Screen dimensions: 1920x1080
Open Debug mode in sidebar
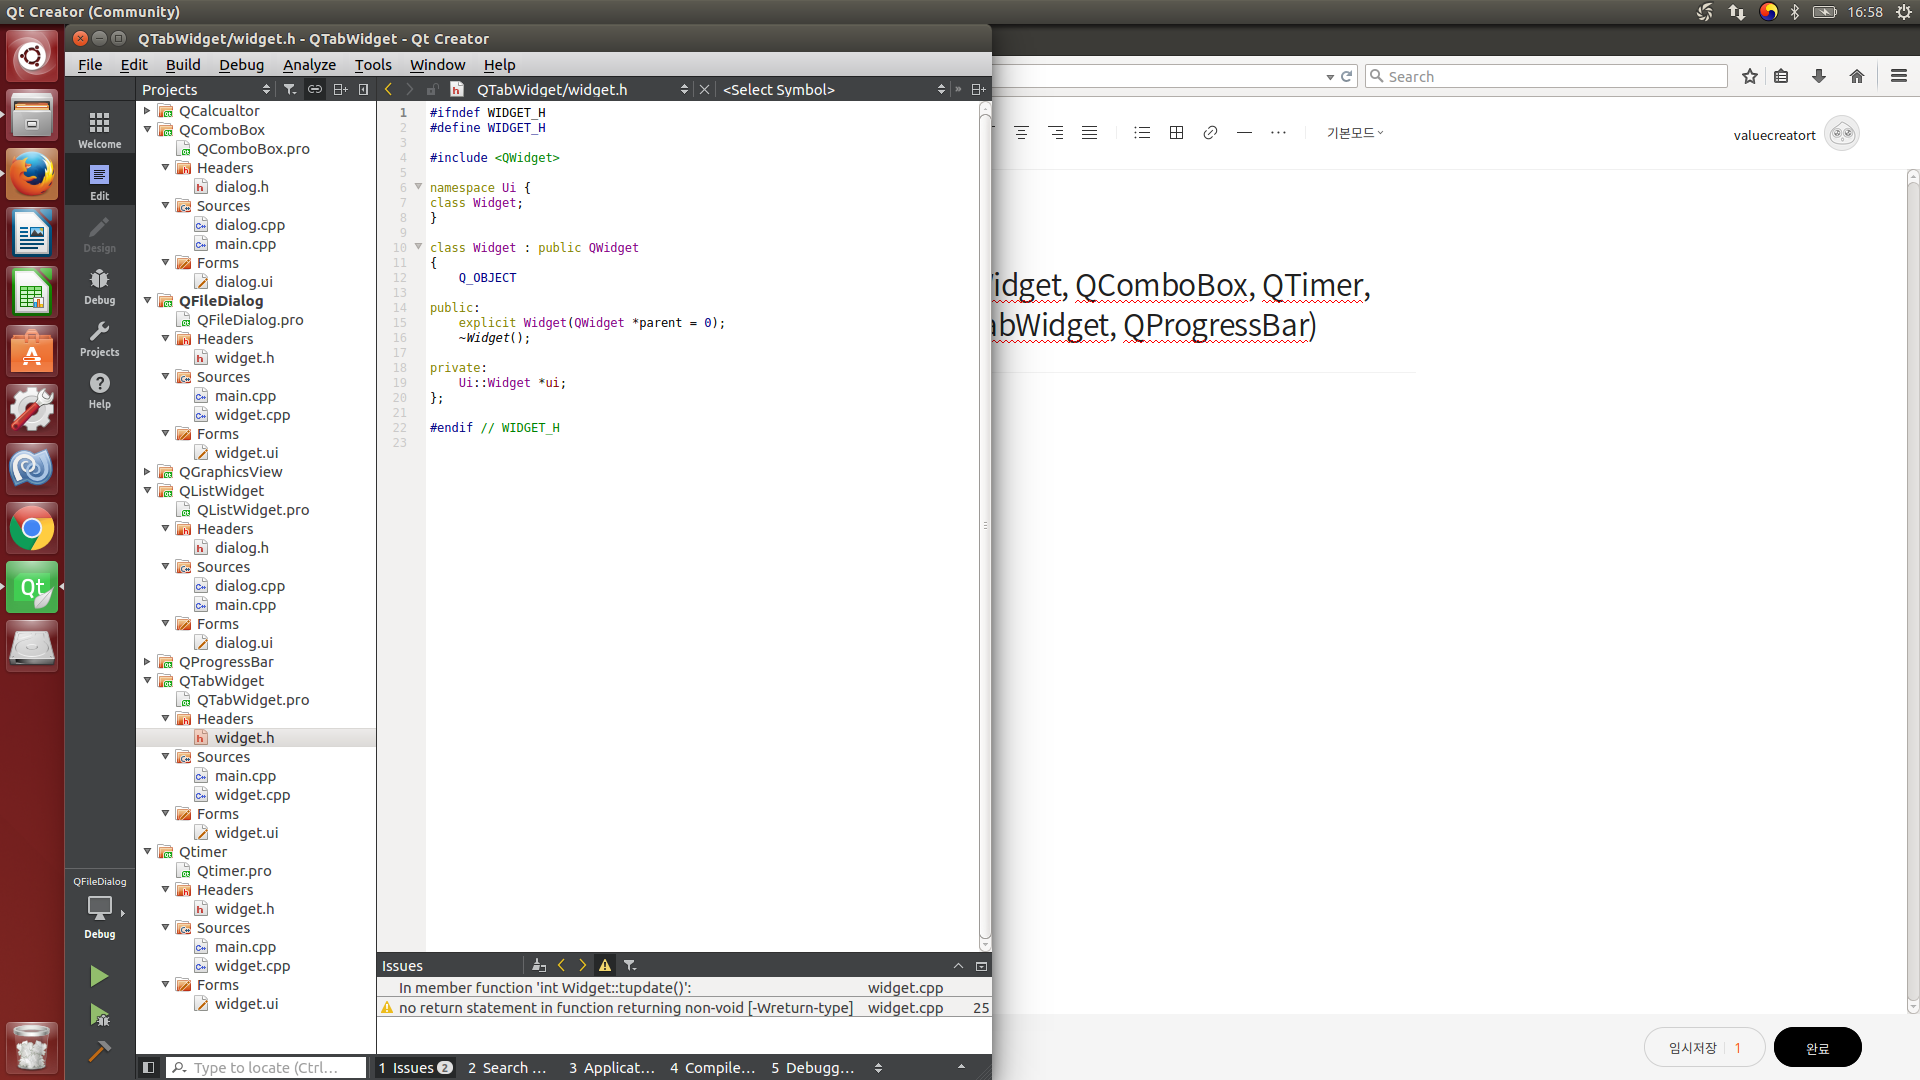coord(99,286)
